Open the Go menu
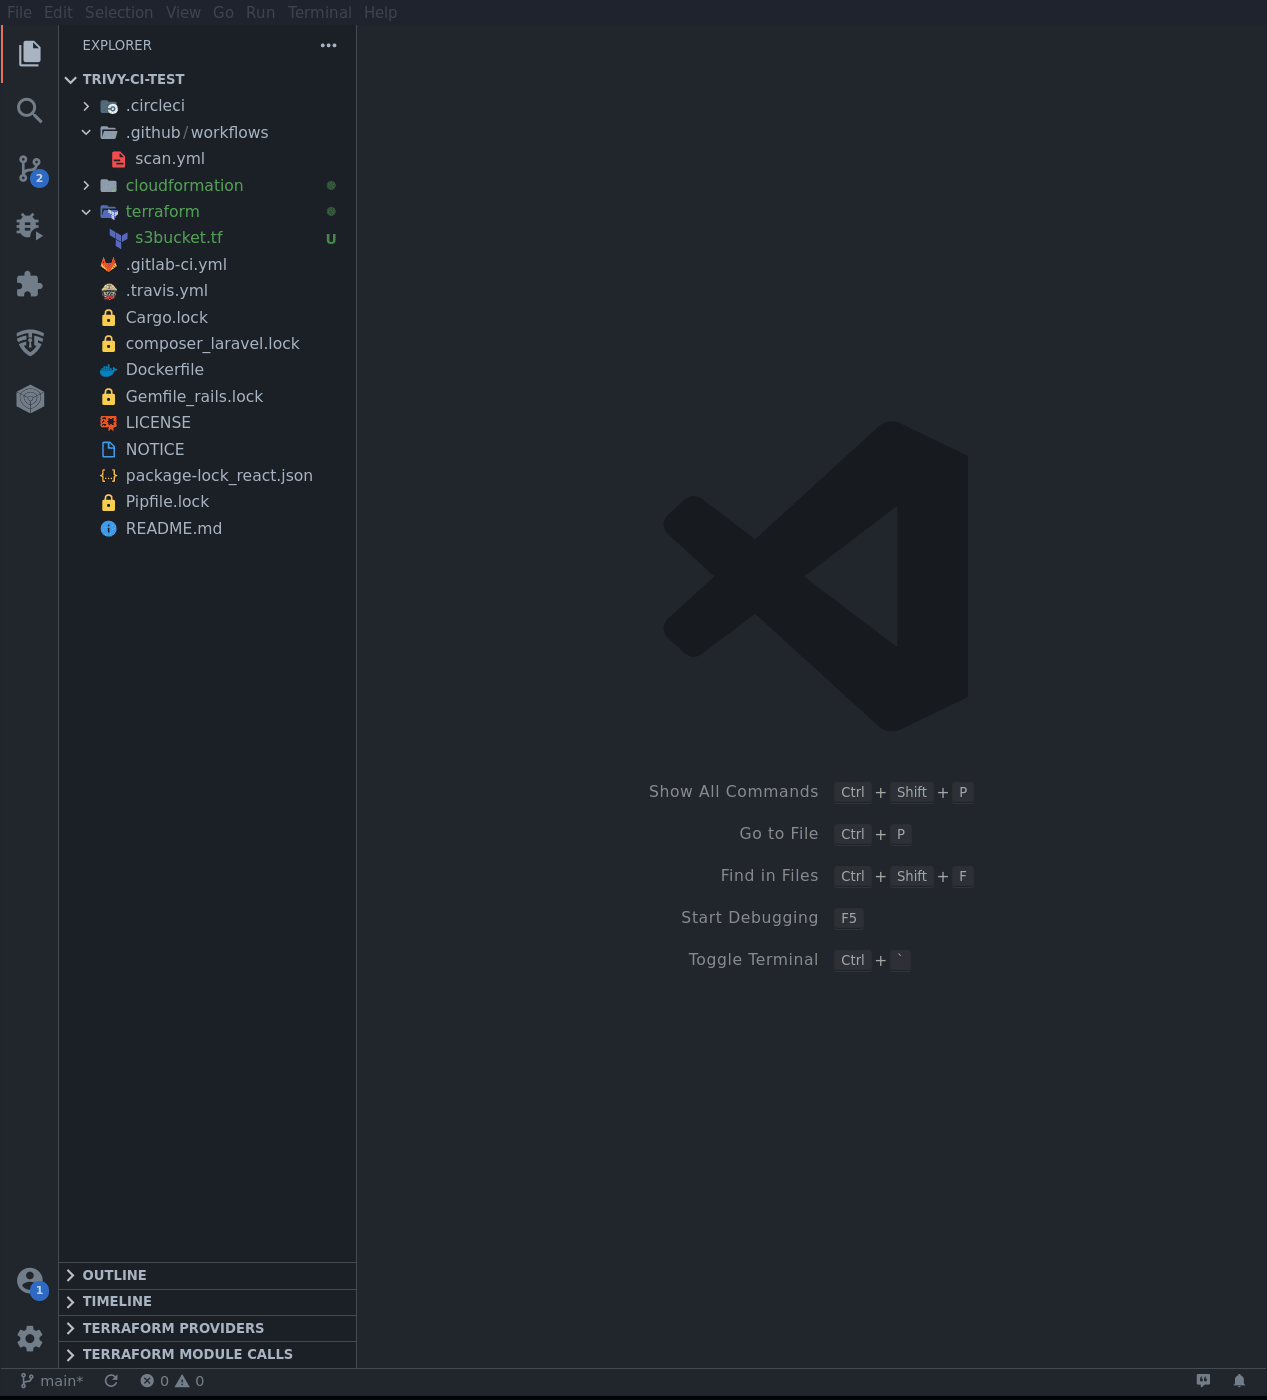Image resolution: width=1267 pixels, height=1400 pixels. pos(223,12)
